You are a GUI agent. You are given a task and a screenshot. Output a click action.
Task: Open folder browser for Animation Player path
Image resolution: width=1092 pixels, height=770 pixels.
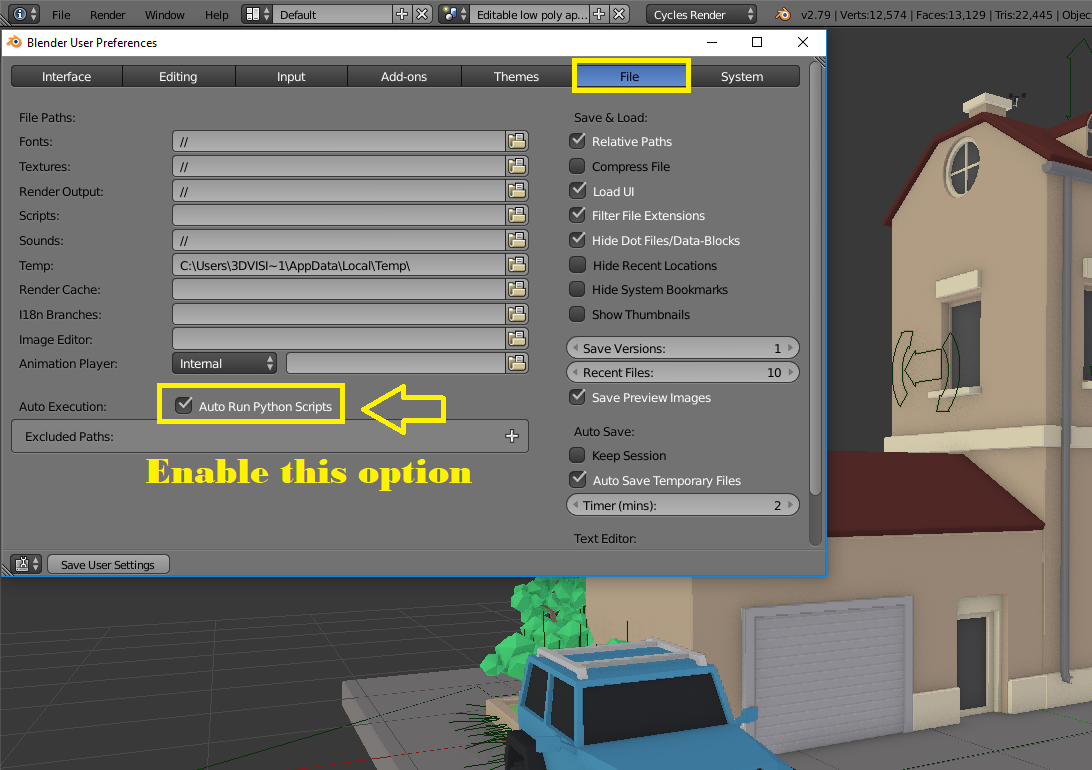click(517, 363)
